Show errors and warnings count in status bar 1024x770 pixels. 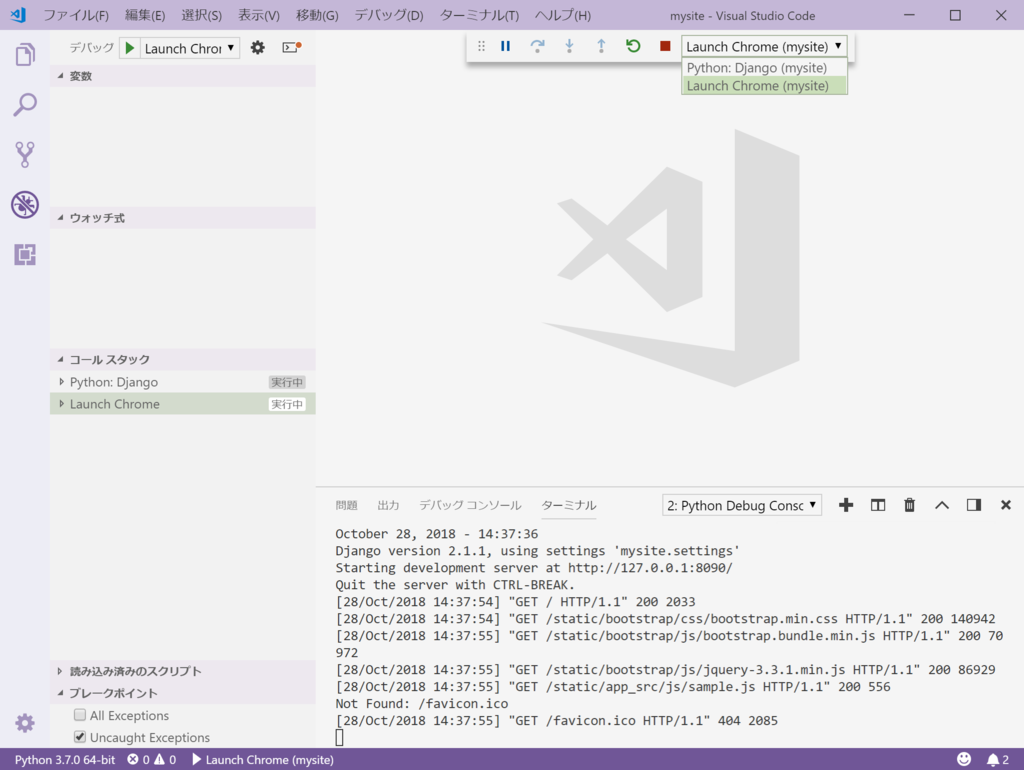(152, 760)
